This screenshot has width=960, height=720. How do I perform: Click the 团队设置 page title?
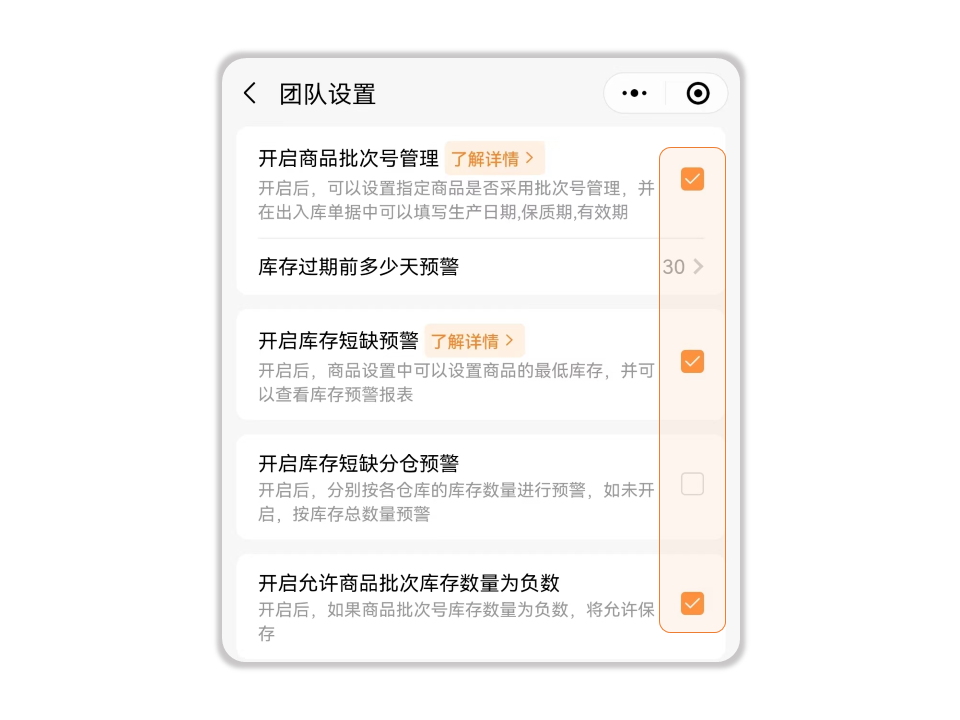coord(327,94)
